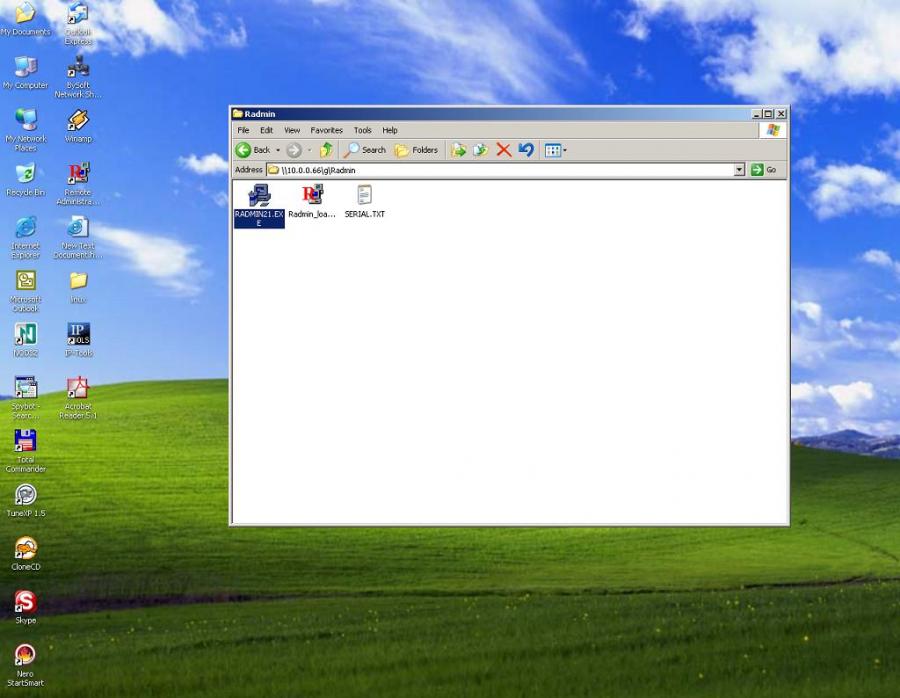Click the Move To folder toolbar icon

tap(458, 150)
